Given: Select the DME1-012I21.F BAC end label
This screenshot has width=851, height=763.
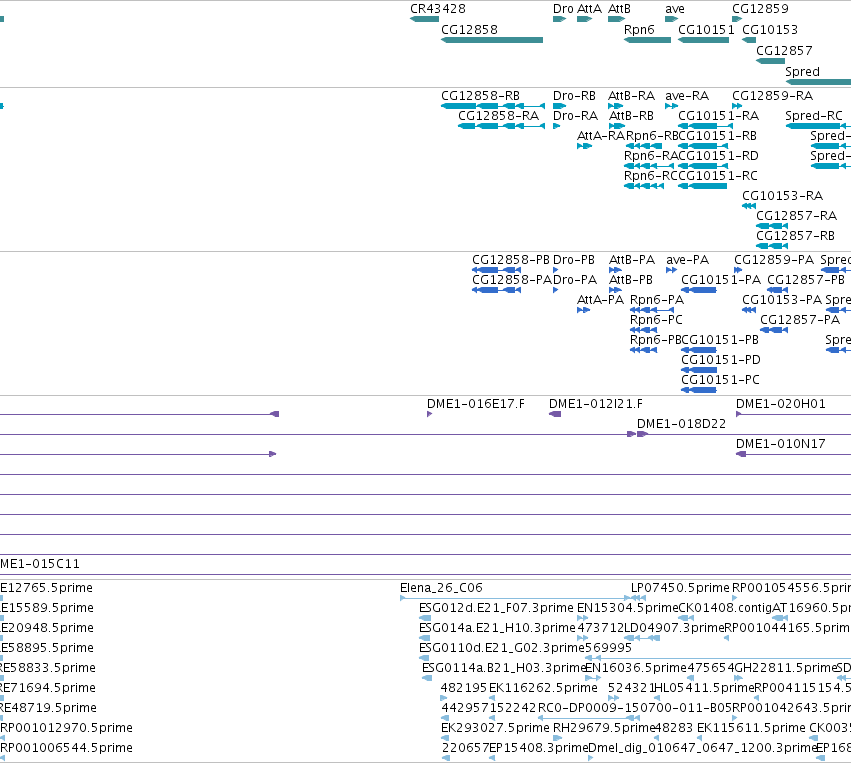Looking at the screenshot, I should coord(595,404).
